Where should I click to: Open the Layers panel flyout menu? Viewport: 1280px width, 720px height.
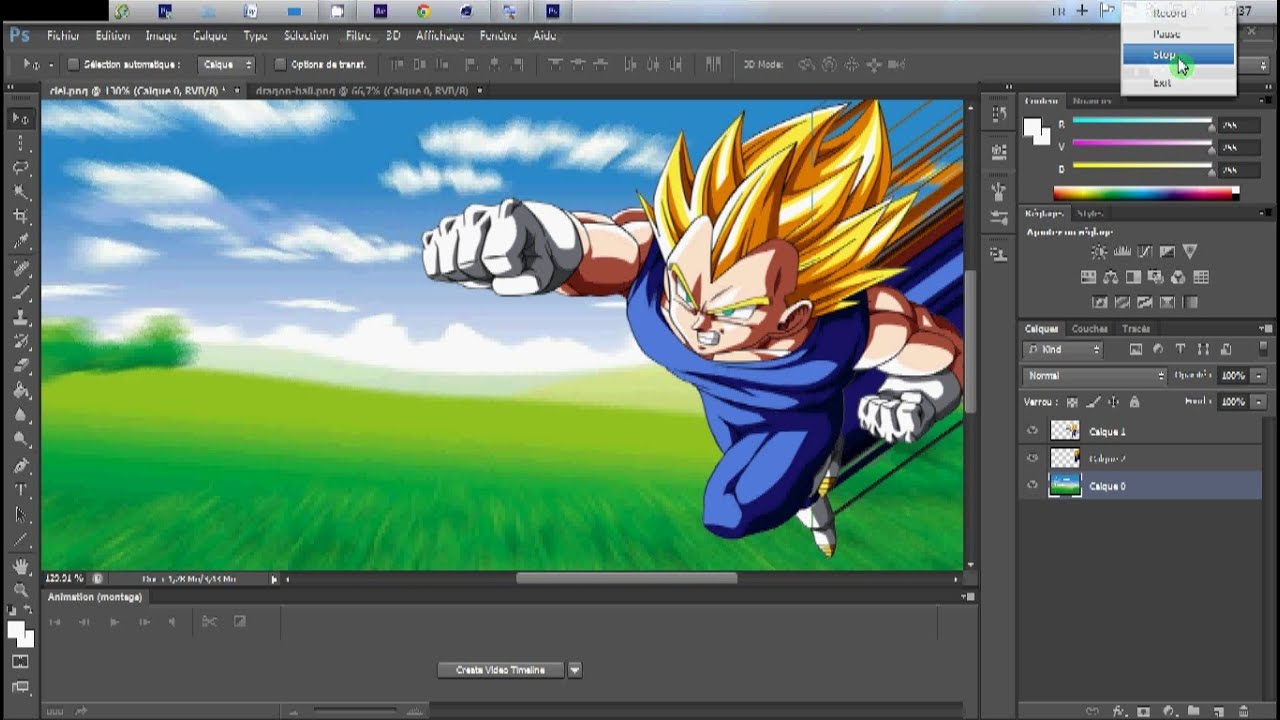[x=1267, y=328]
